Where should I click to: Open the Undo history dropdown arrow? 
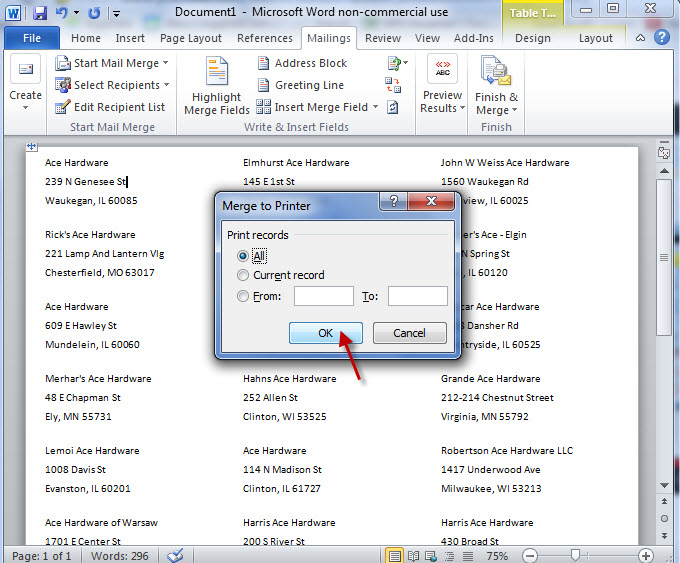[76, 13]
